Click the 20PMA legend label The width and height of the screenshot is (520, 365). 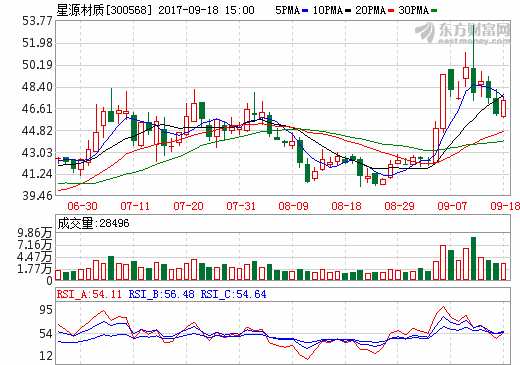point(371,10)
